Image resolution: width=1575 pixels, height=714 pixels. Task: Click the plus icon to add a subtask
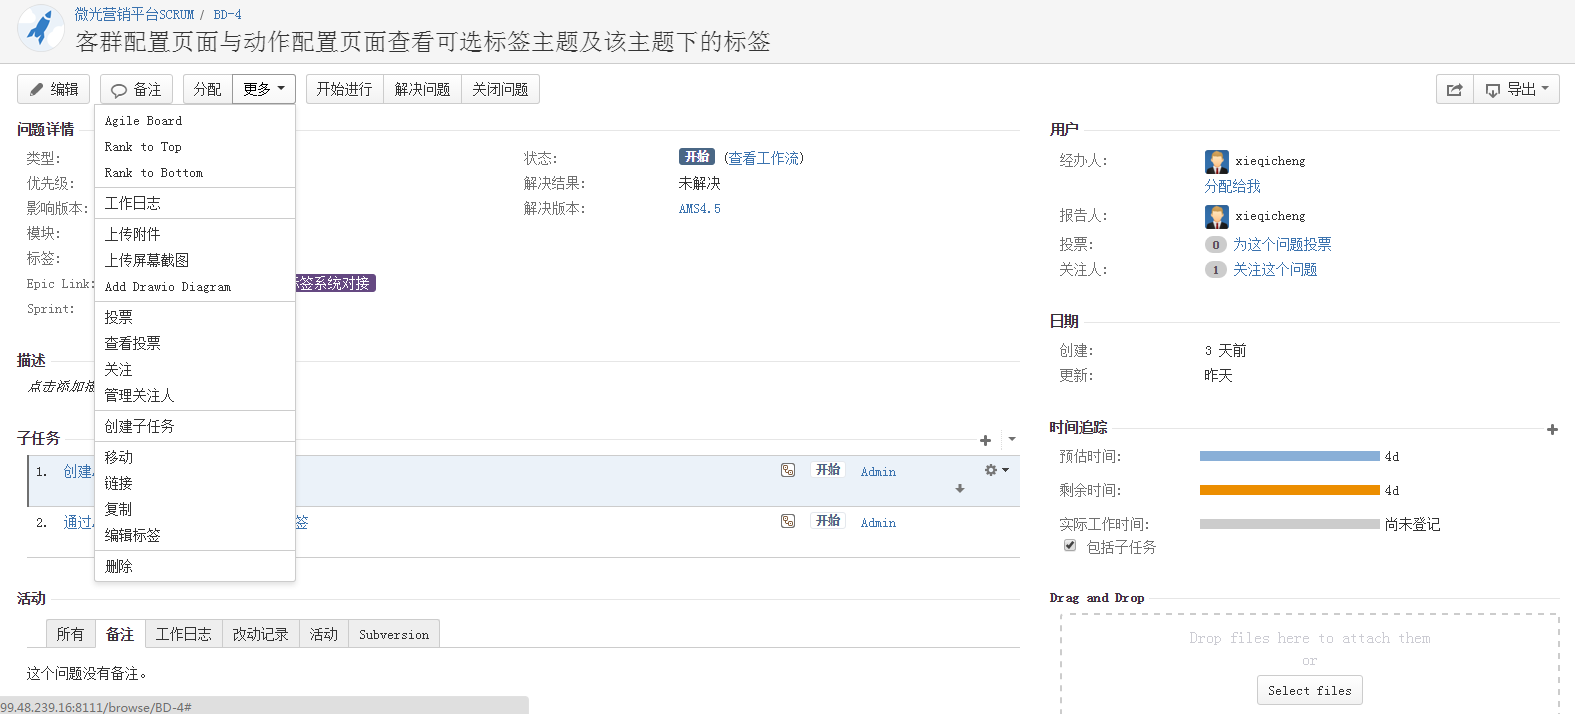[985, 440]
